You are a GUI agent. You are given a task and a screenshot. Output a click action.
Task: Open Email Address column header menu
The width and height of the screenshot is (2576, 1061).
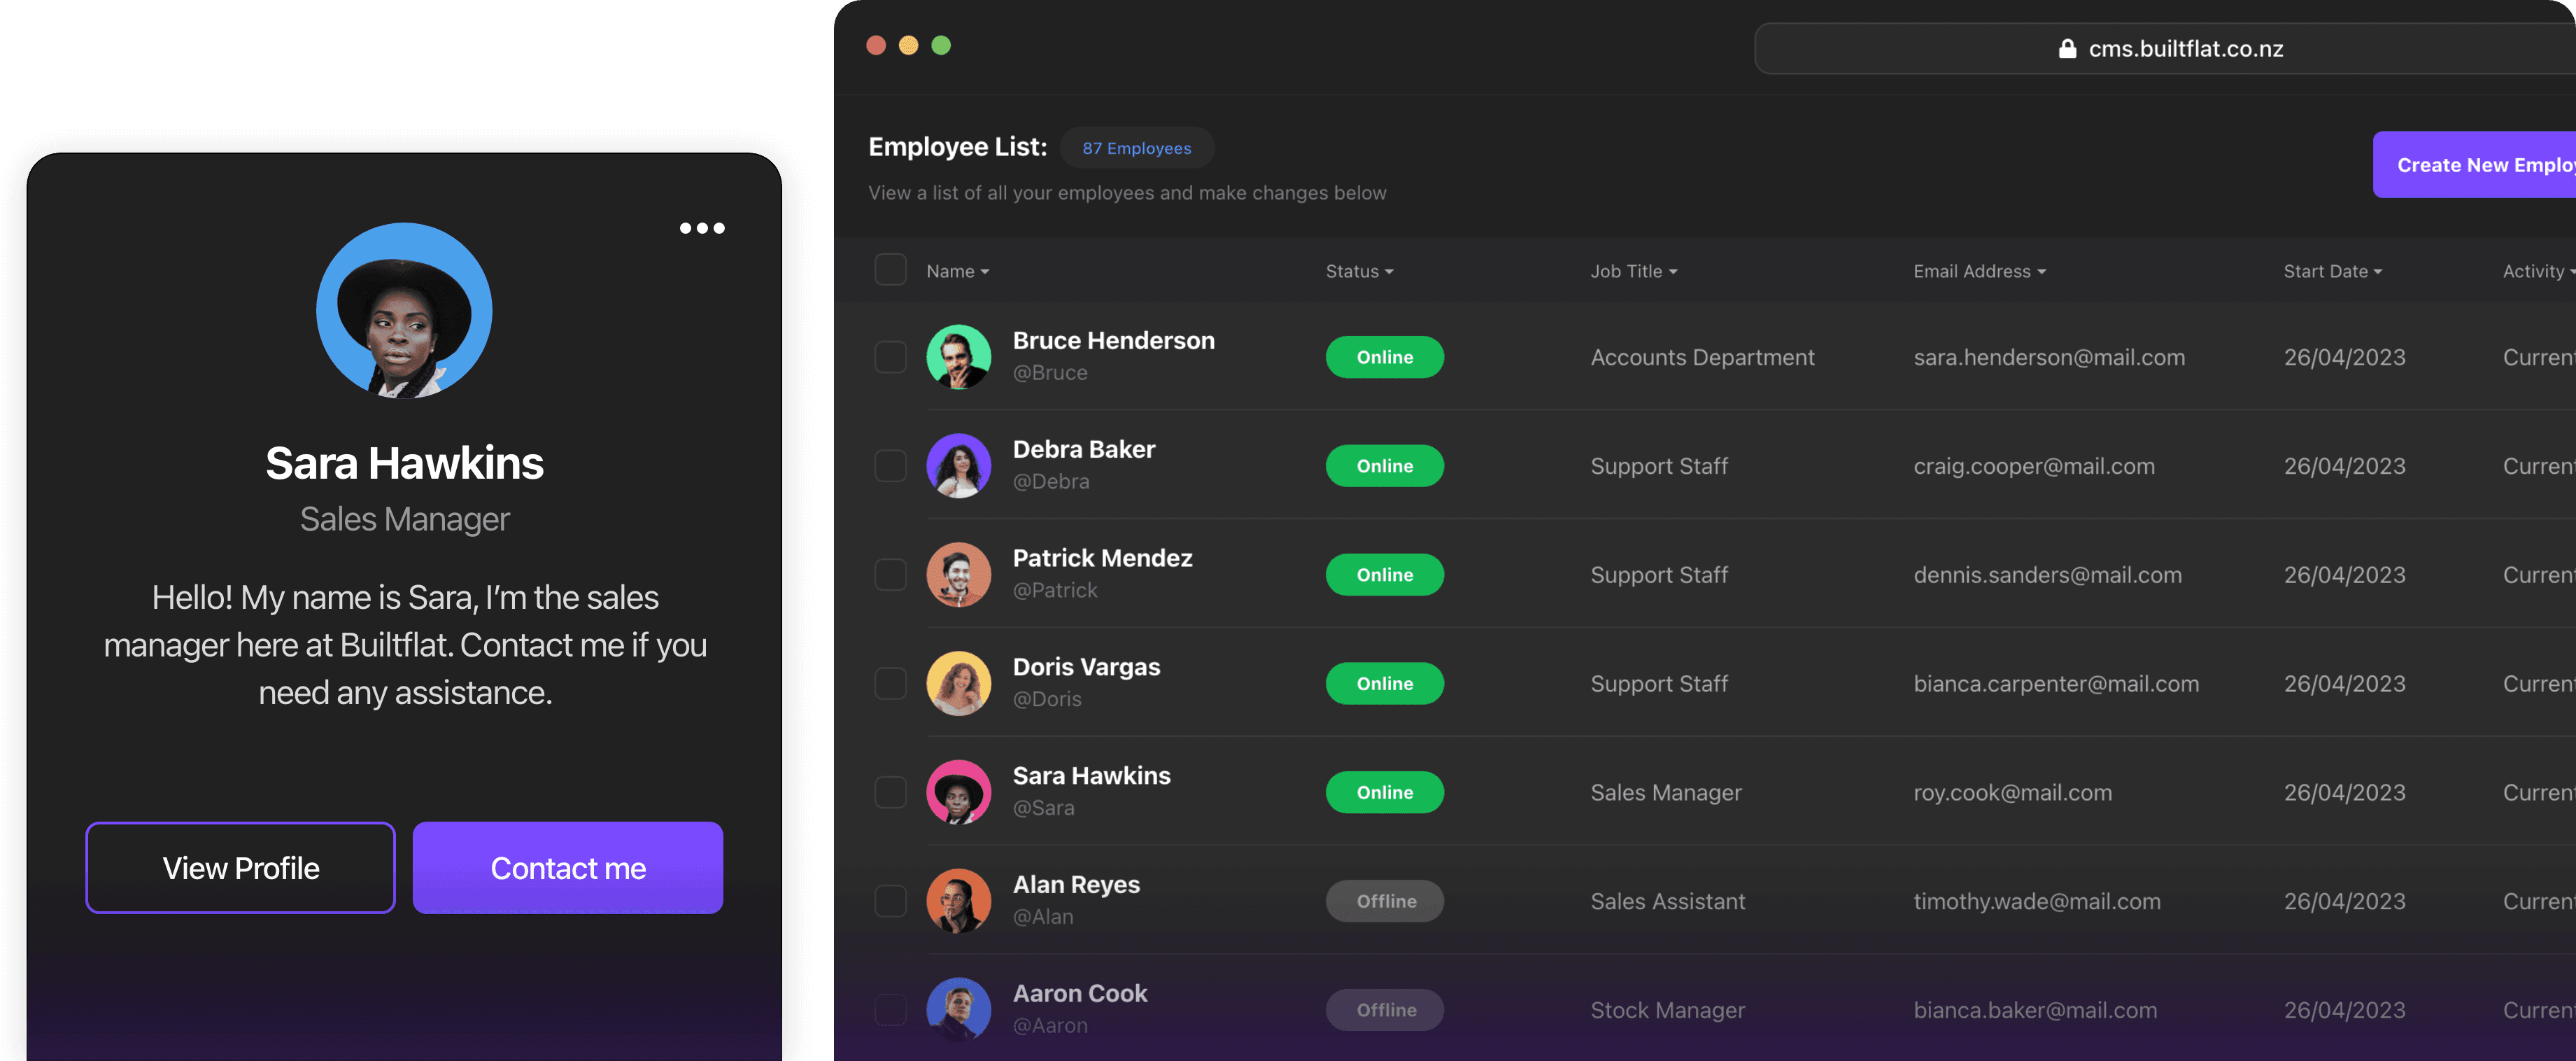click(x=1979, y=272)
